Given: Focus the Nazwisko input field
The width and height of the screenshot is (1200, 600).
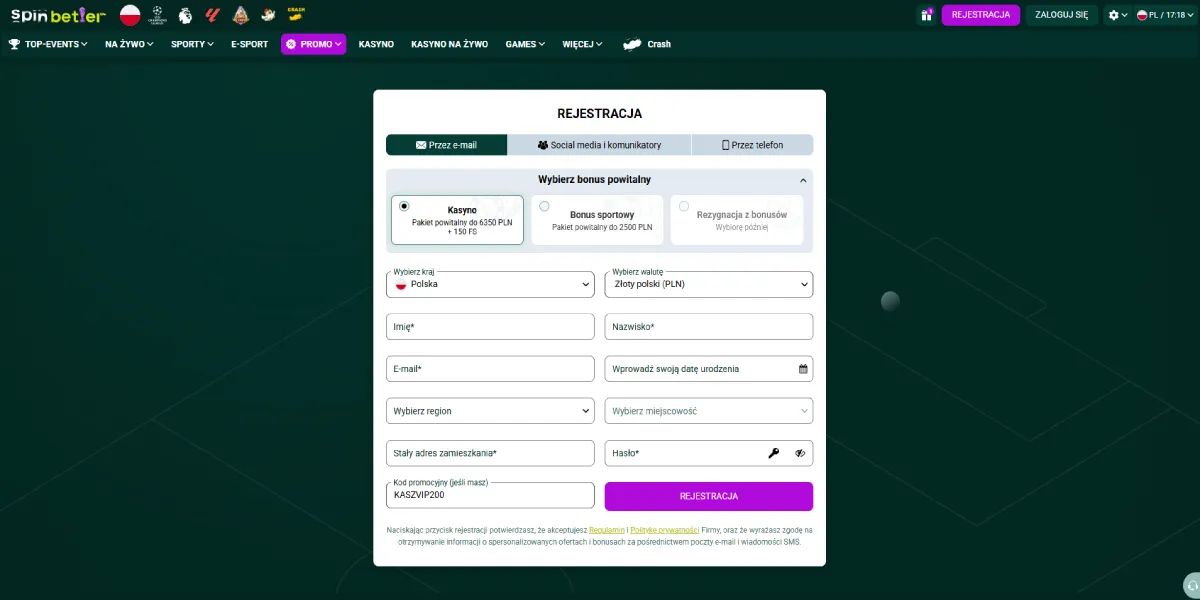Looking at the screenshot, I should [x=709, y=327].
